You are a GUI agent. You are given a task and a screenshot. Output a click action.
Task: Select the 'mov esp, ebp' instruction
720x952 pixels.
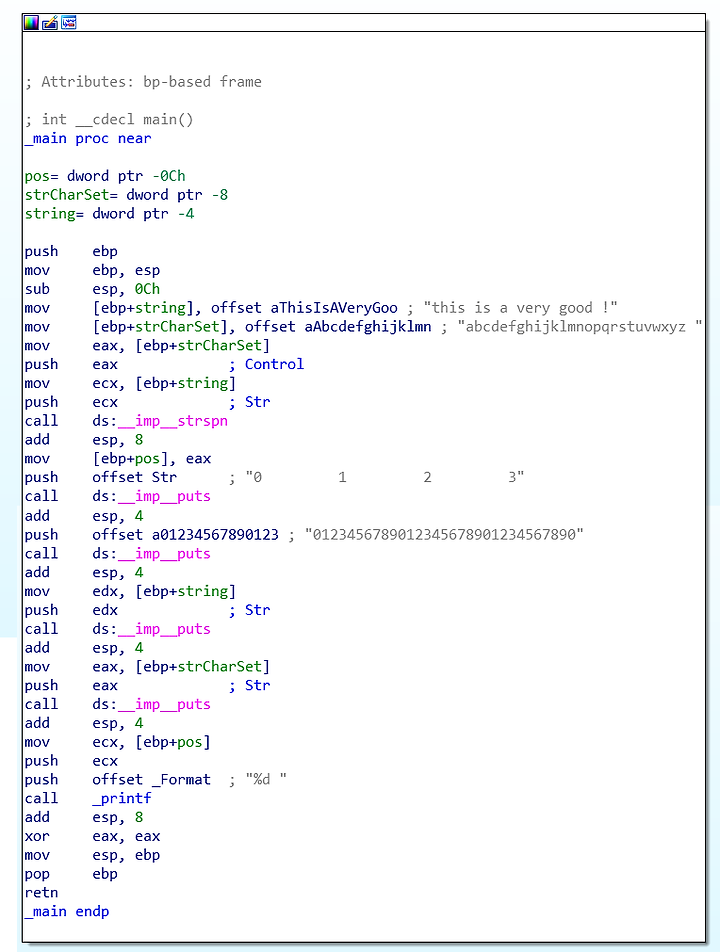click(92, 855)
